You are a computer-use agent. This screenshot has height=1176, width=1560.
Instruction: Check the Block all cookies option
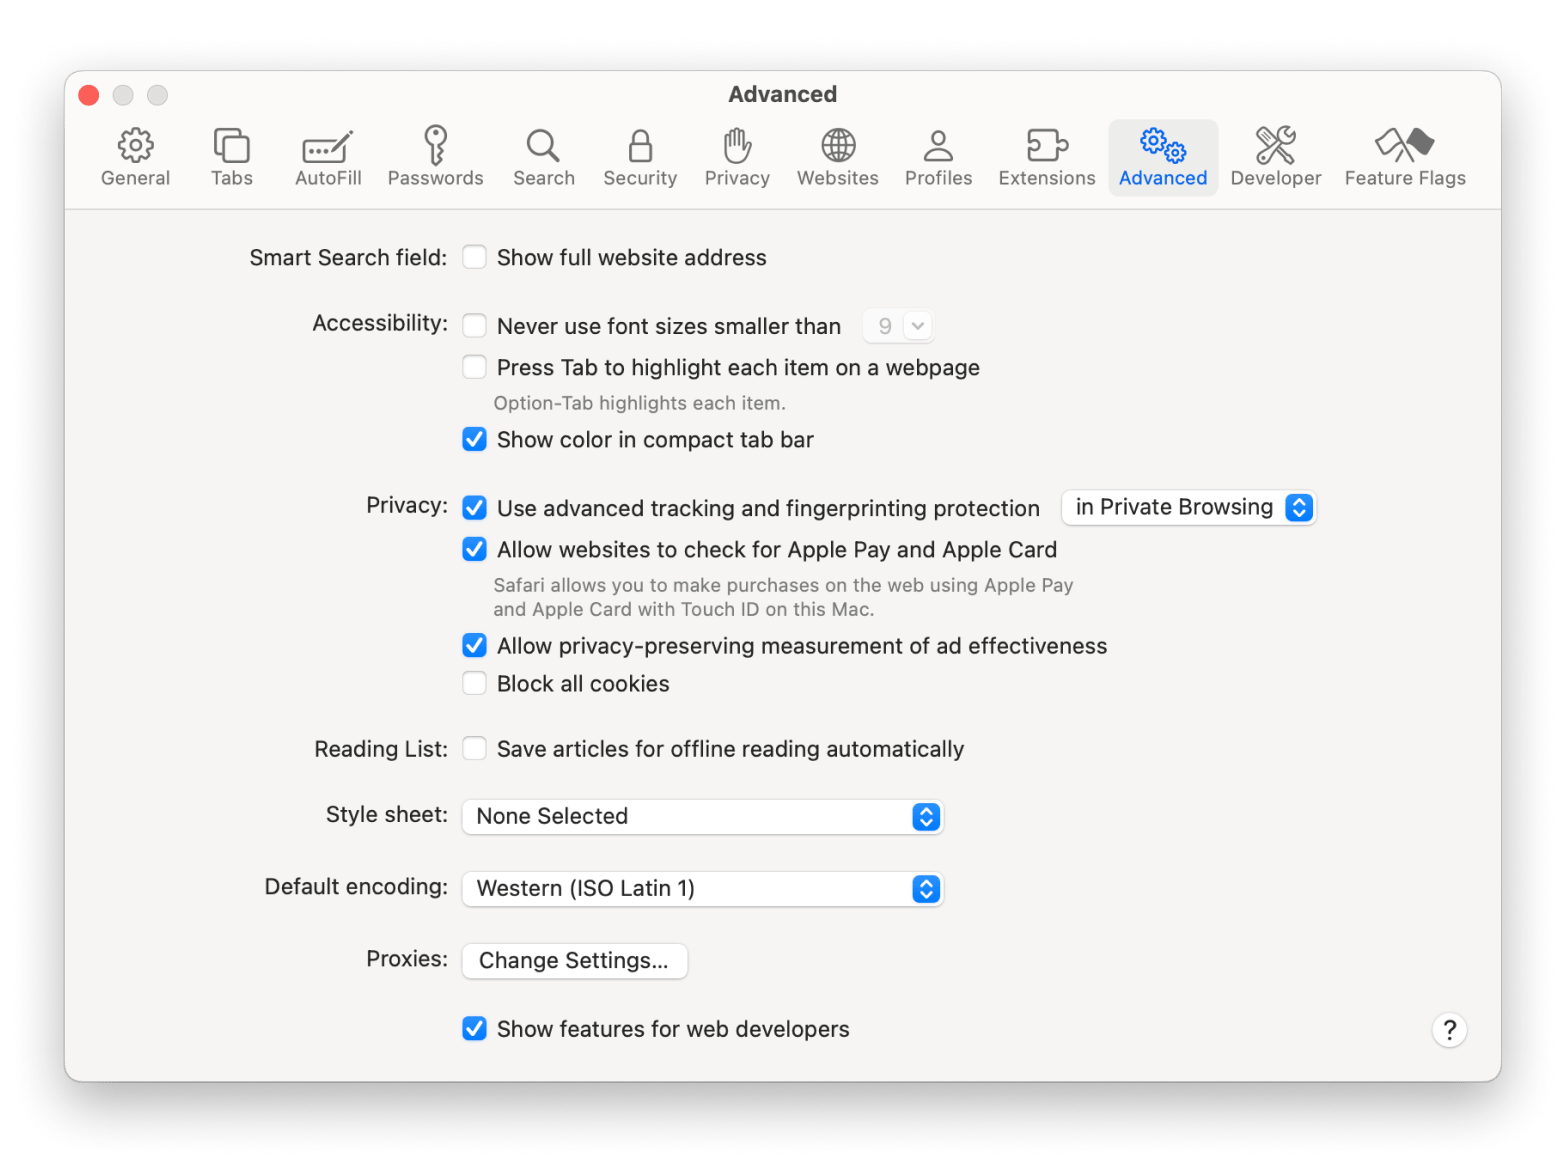(x=475, y=684)
